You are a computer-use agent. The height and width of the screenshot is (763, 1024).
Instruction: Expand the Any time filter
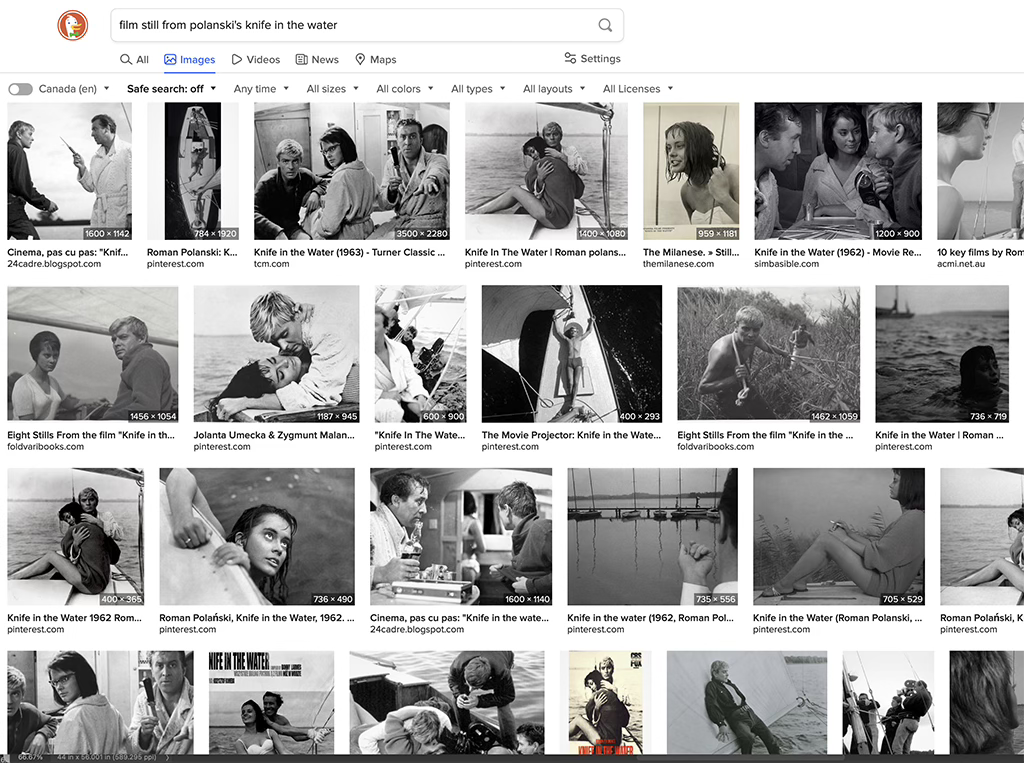tap(261, 89)
